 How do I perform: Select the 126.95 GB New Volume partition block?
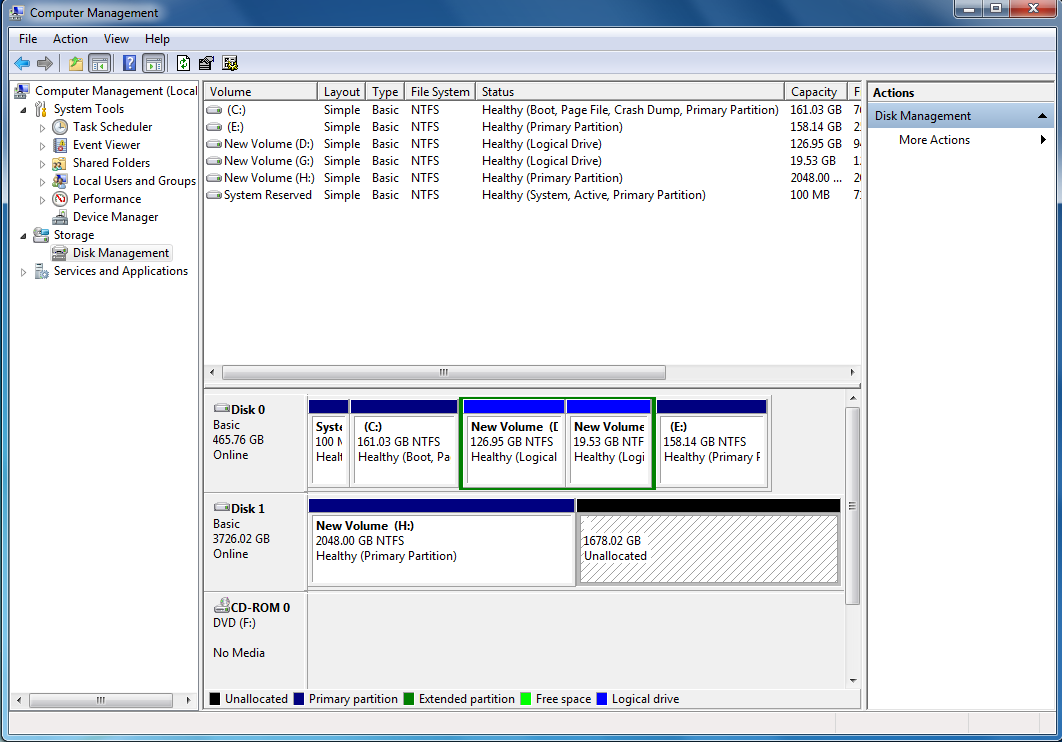point(514,443)
